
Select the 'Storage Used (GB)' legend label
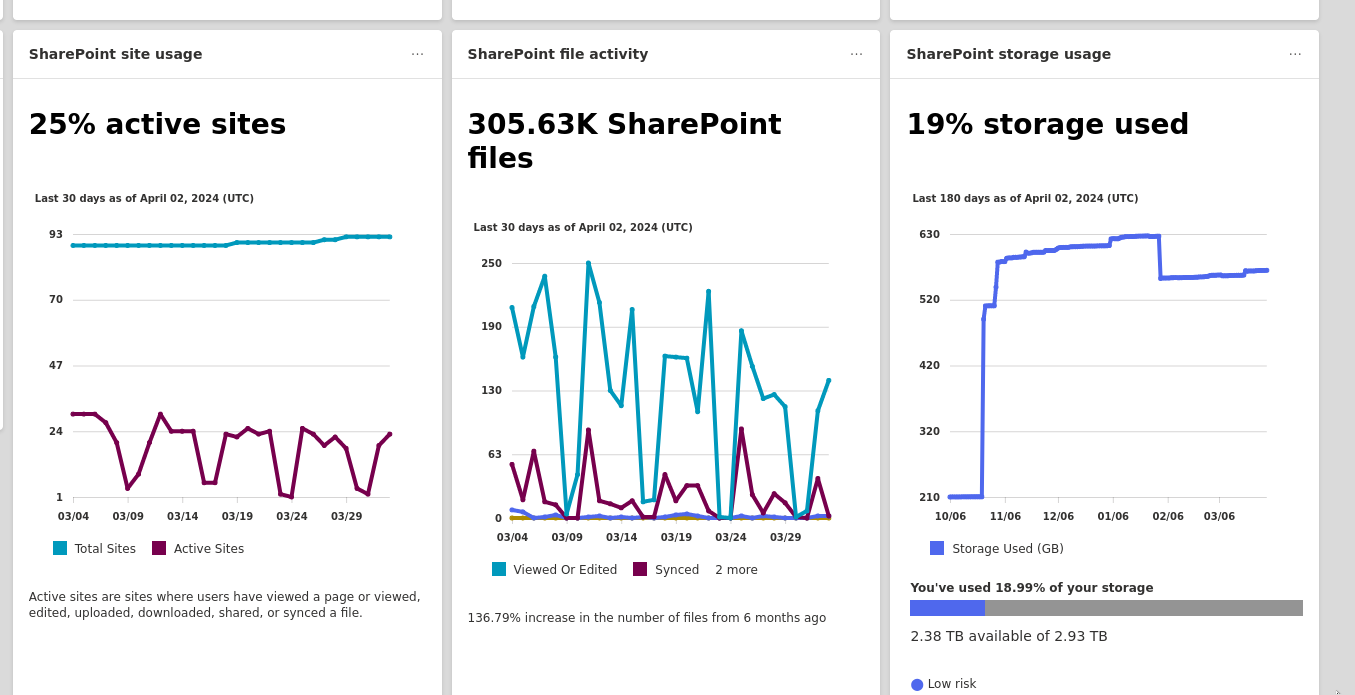pos(1008,549)
